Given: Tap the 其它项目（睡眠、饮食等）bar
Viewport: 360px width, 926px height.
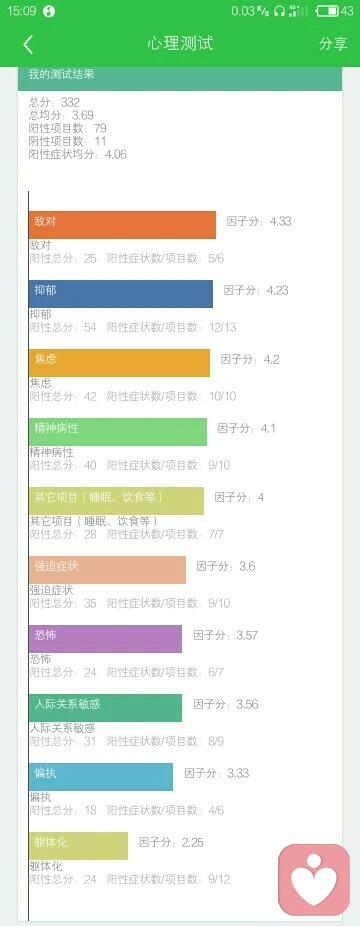Looking at the screenshot, I should [116, 501].
